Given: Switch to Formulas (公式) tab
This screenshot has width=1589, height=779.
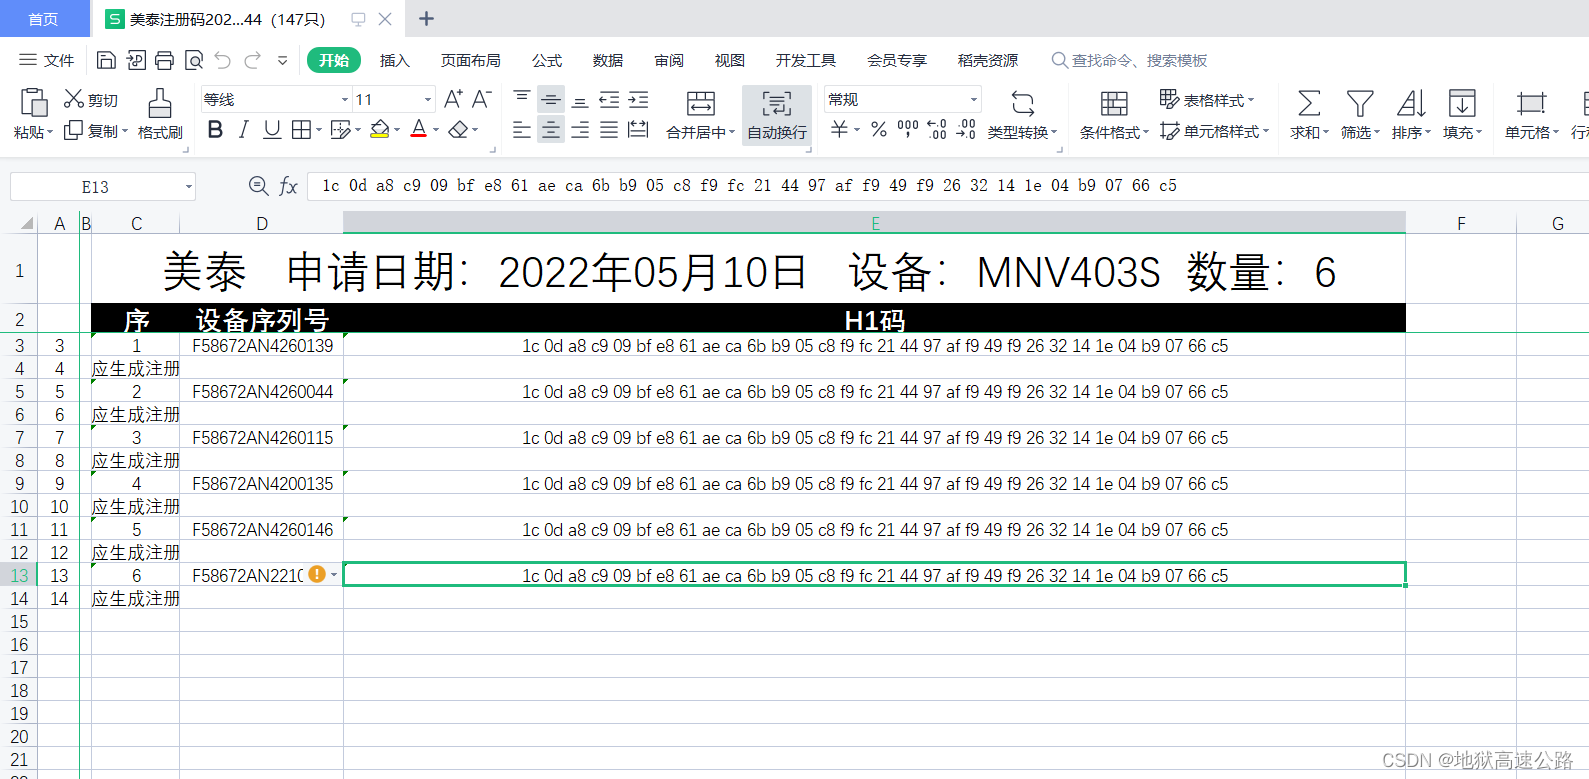Looking at the screenshot, I should point(547,60).
